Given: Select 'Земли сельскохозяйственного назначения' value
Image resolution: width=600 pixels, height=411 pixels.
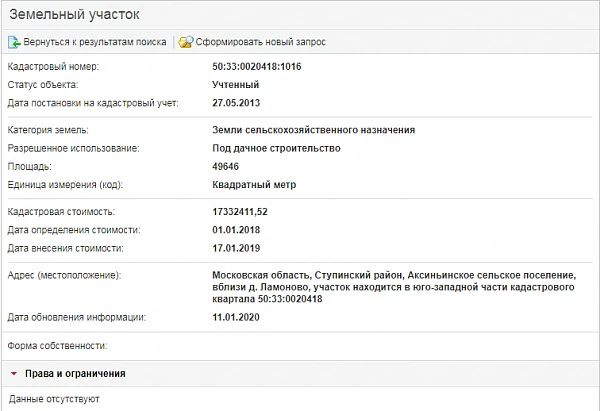Looking at the screenshot, I should 314,130.
